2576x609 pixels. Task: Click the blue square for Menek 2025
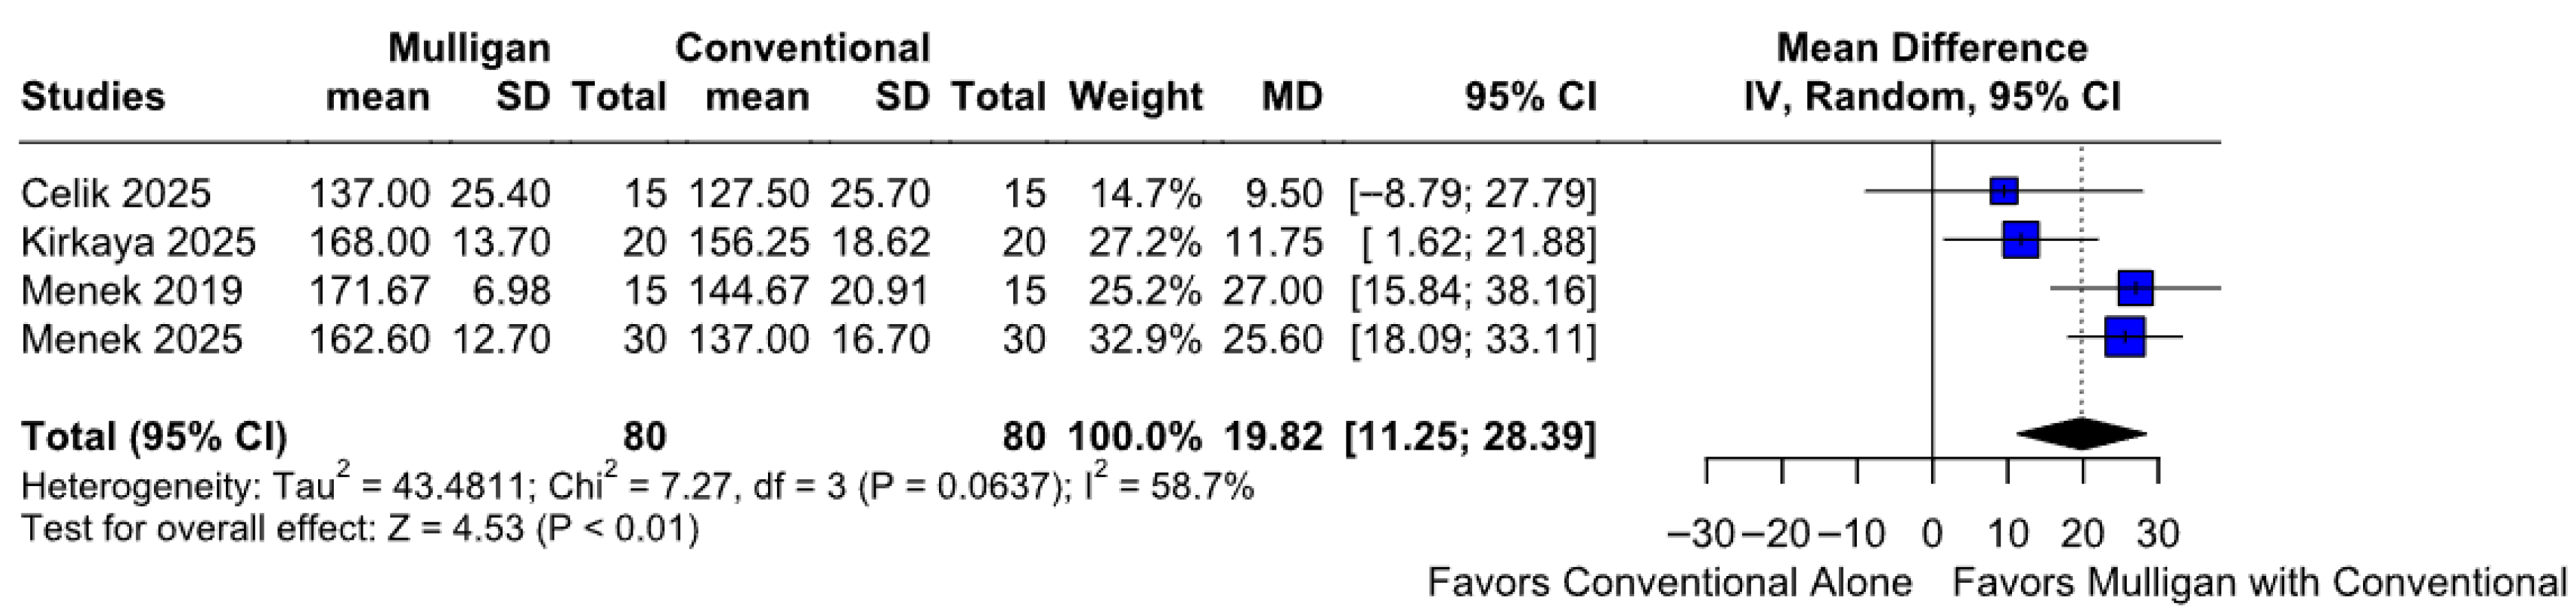pos(2125,337)
